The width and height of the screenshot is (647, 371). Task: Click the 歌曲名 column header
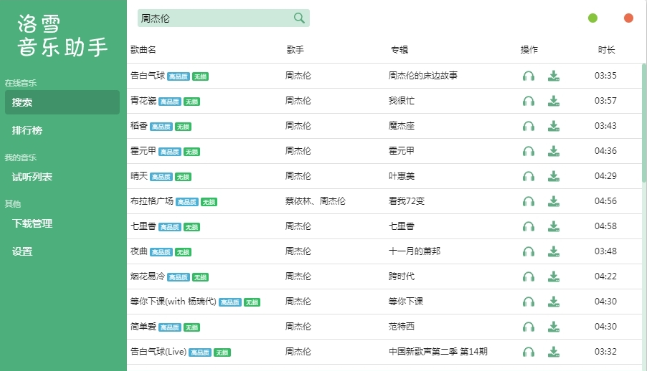[x=143, y=50]
